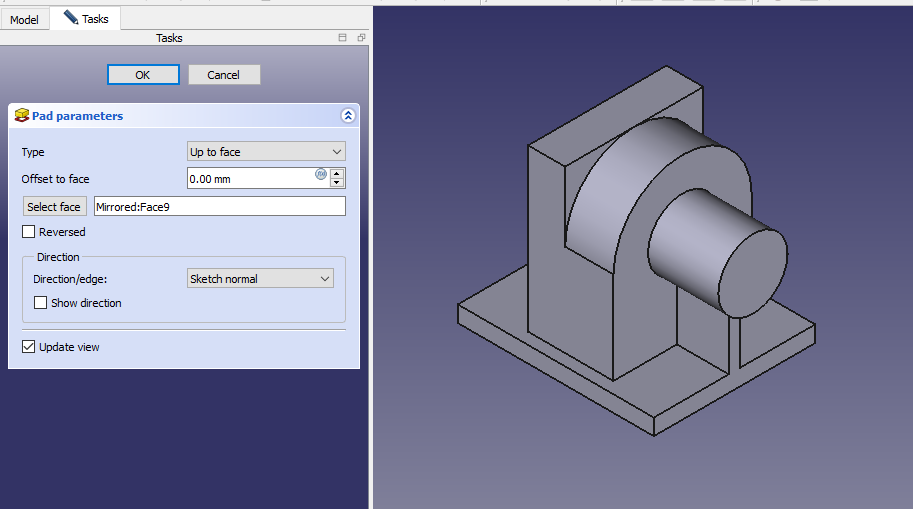Increase the offset using the up arrow
Viewport: 913px width, 509px height.
pyautogui.click(x=337, y=173)
